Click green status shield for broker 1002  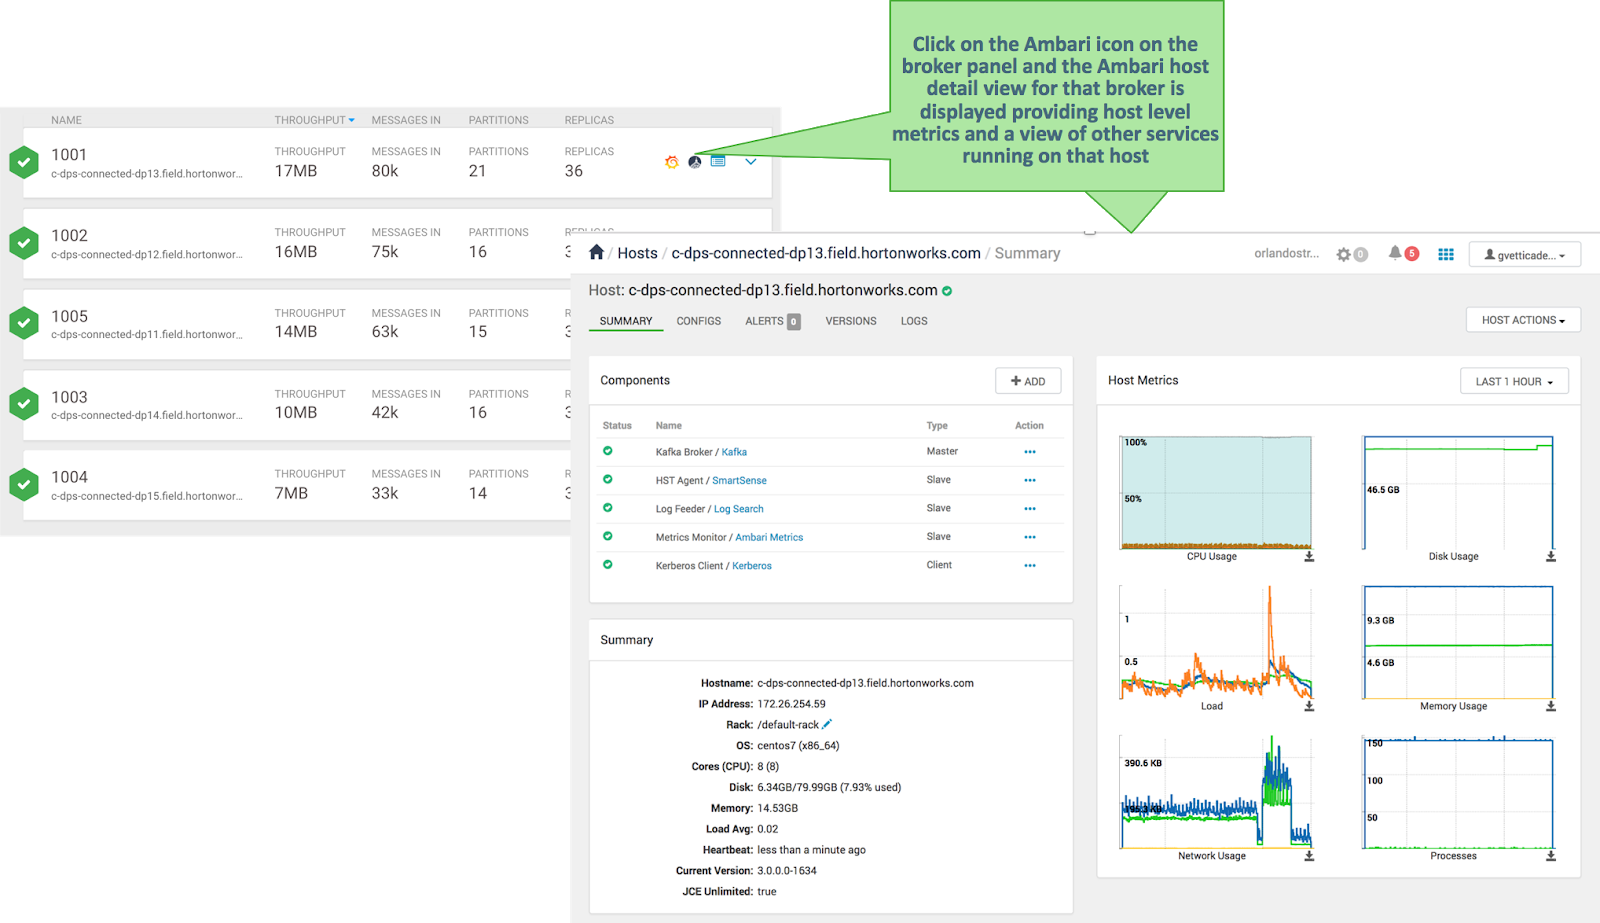coord(24,242)
